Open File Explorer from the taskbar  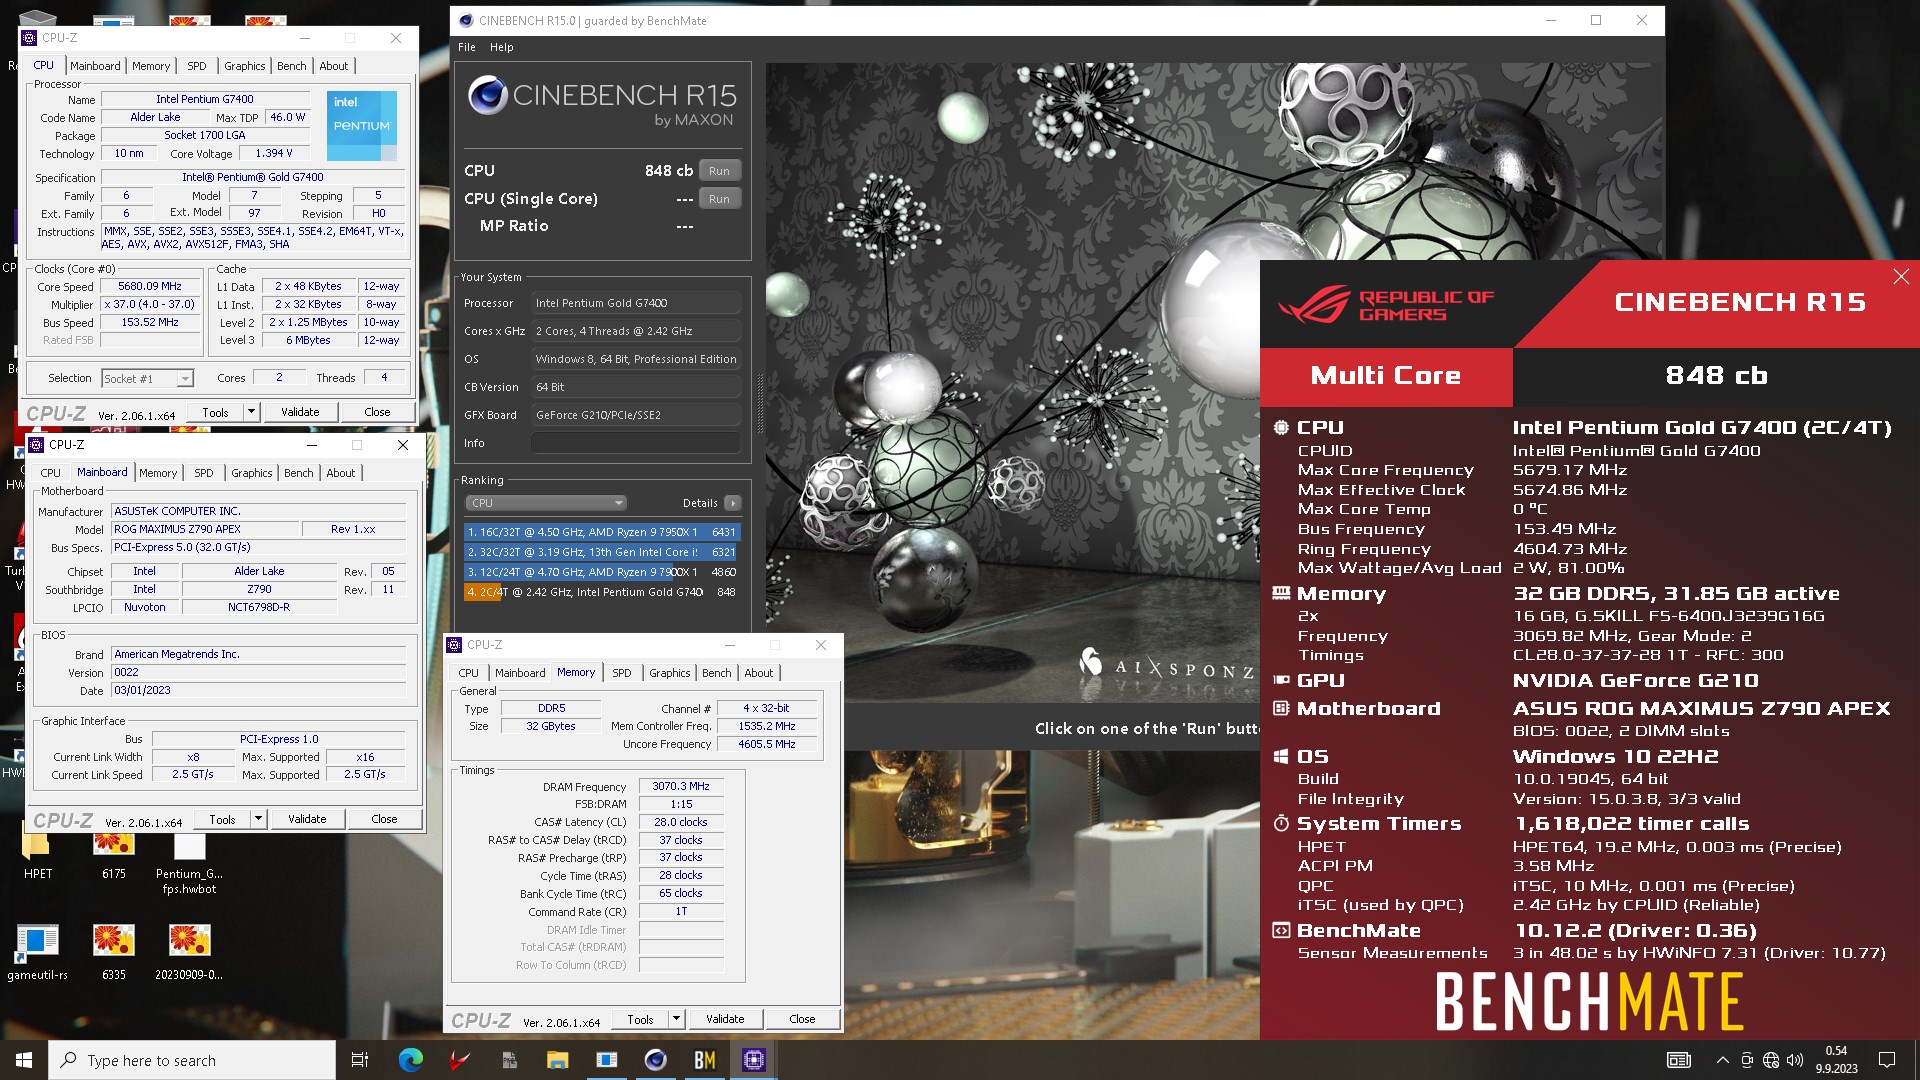coord(557,1060)
